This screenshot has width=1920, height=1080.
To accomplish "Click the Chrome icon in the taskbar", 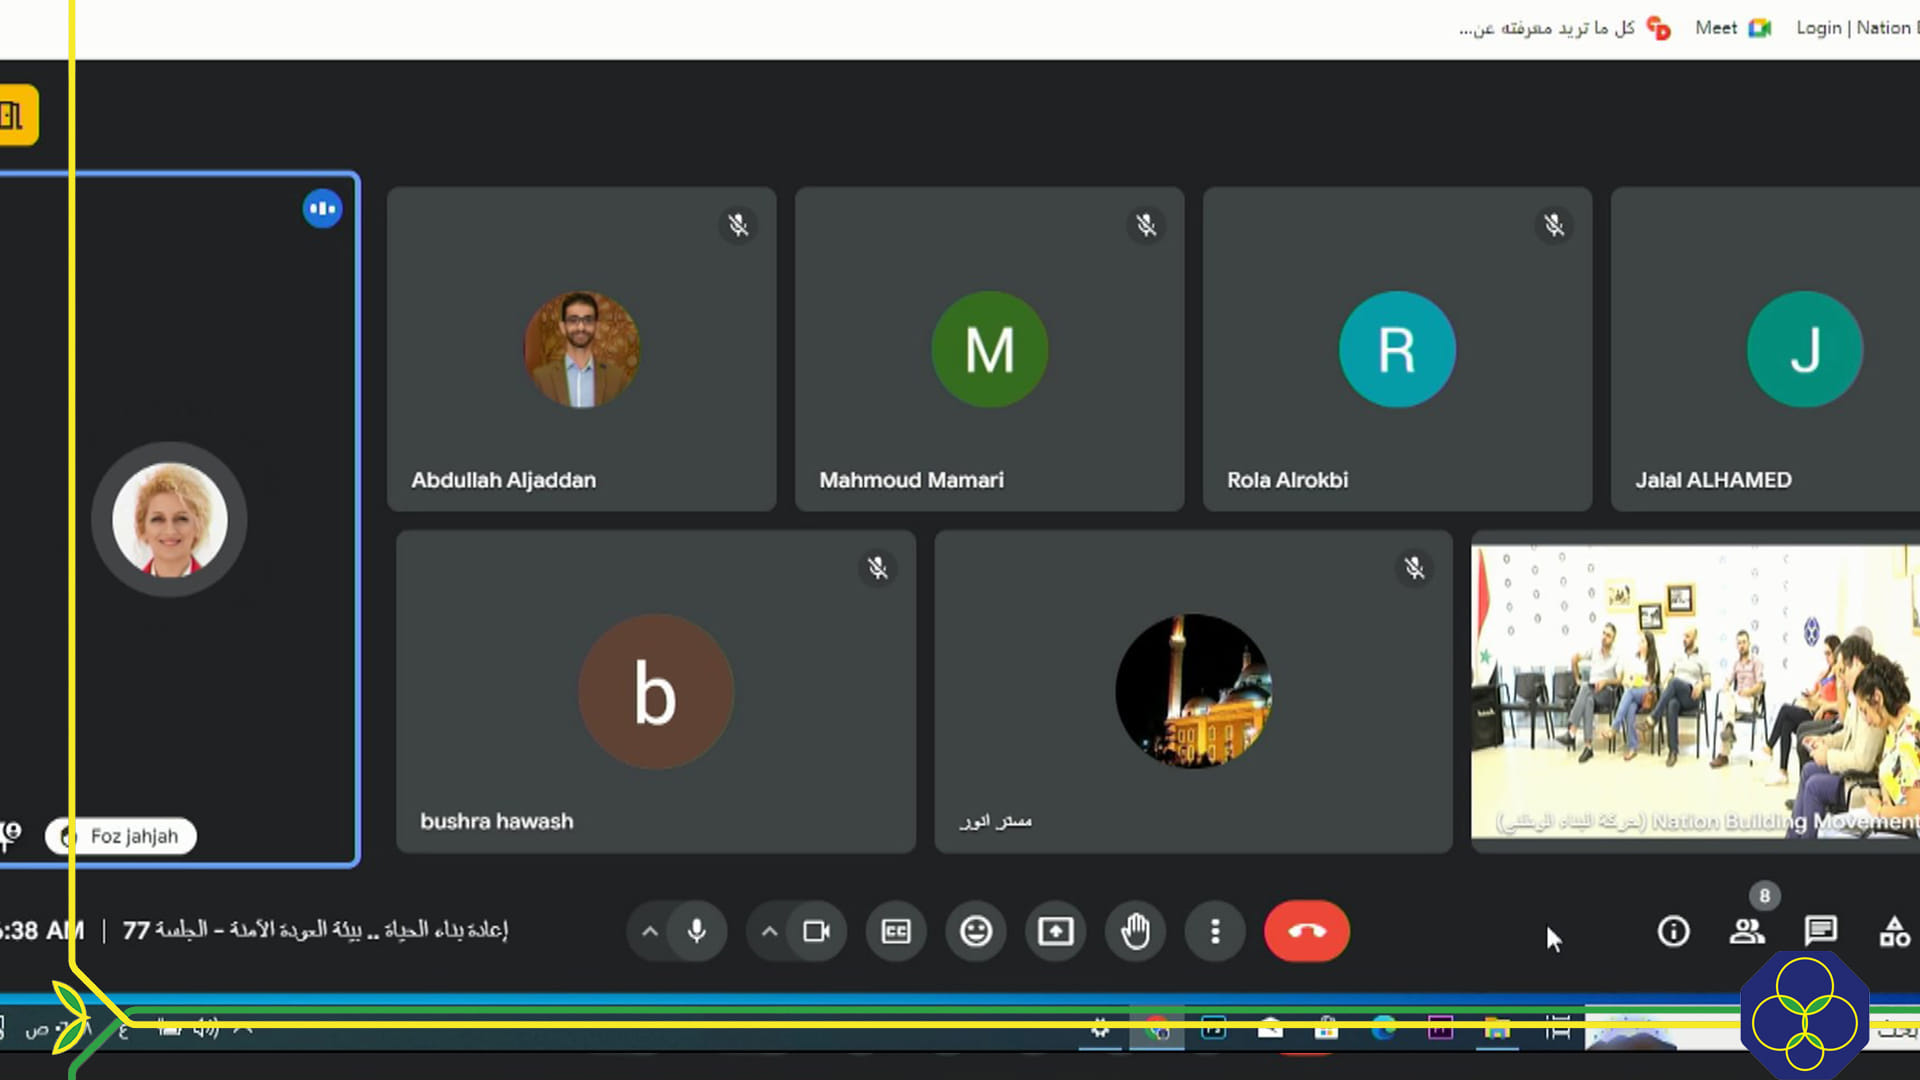I will coord(1157,1028).
